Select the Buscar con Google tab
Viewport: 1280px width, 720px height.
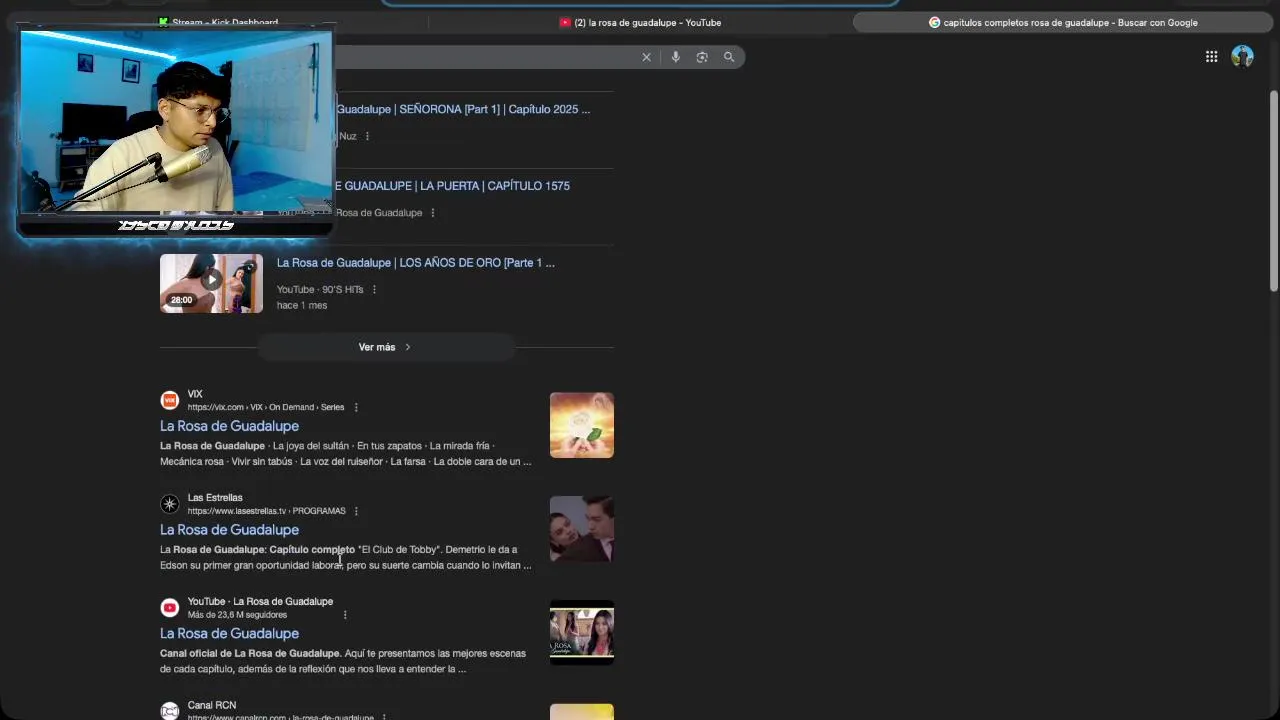click(x=1062, y=22)
